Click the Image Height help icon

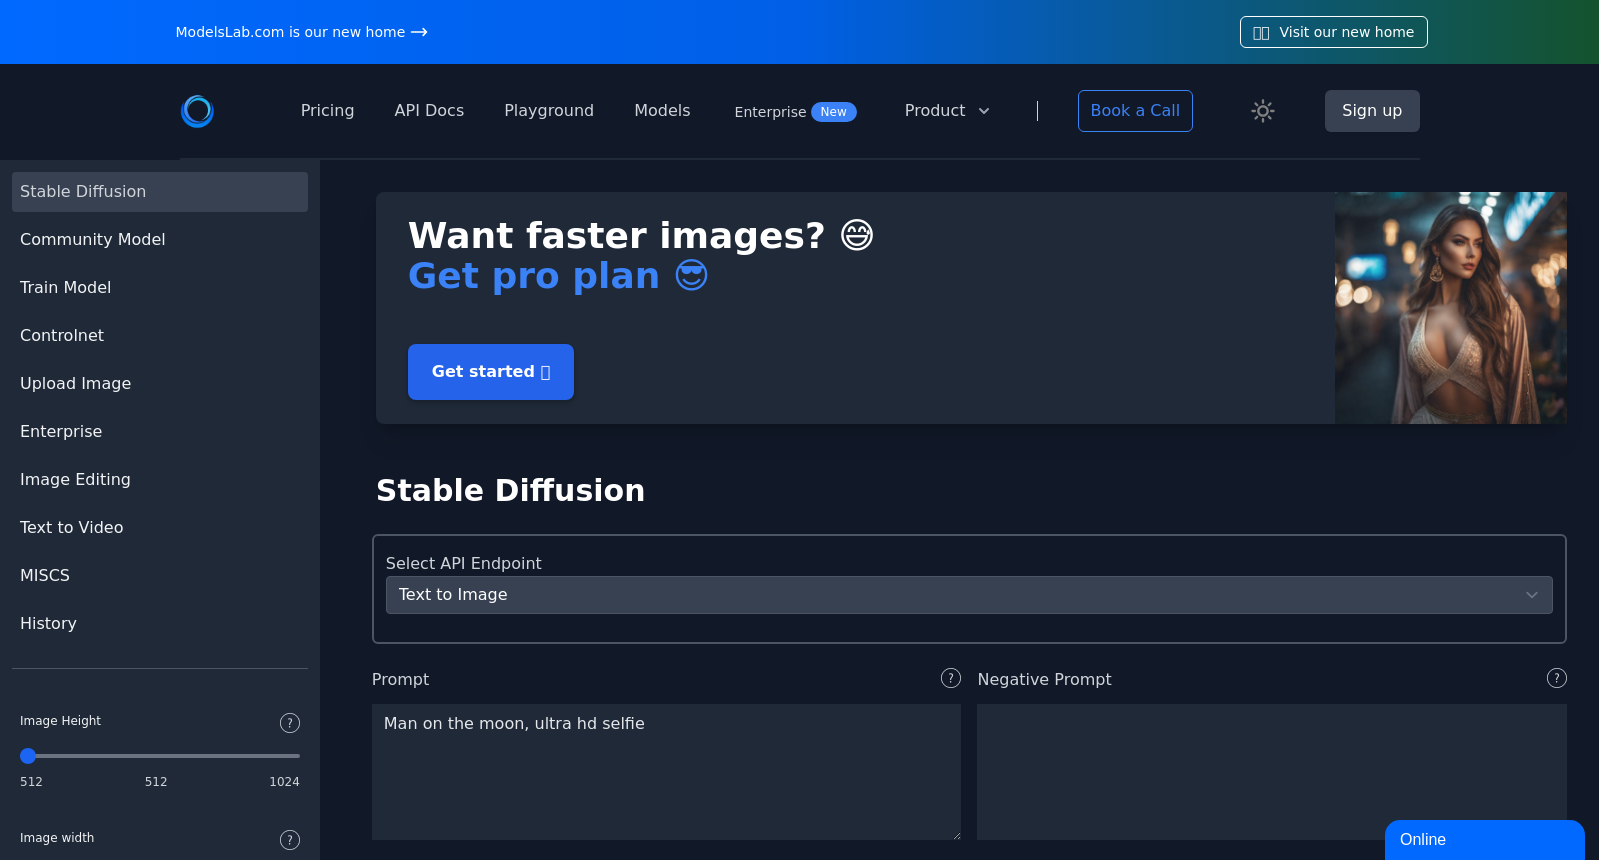[290, 723]
